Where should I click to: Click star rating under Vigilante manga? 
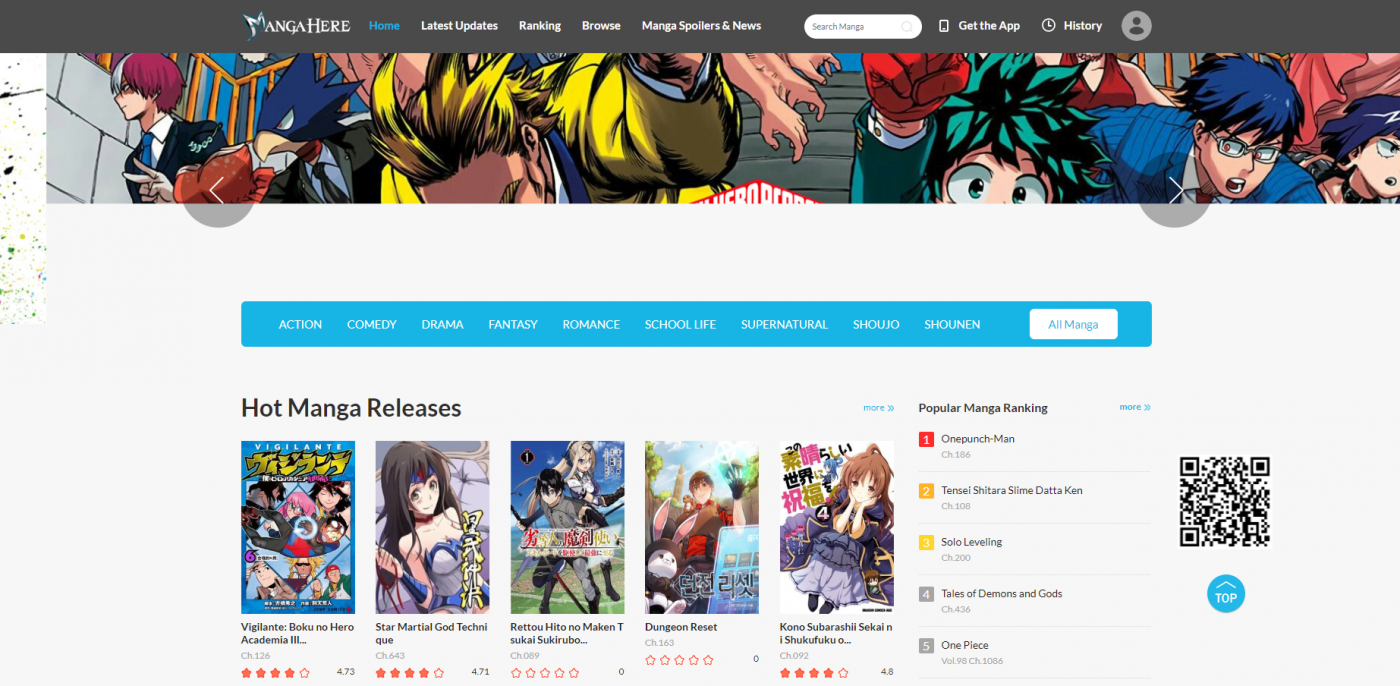point(276,673)
